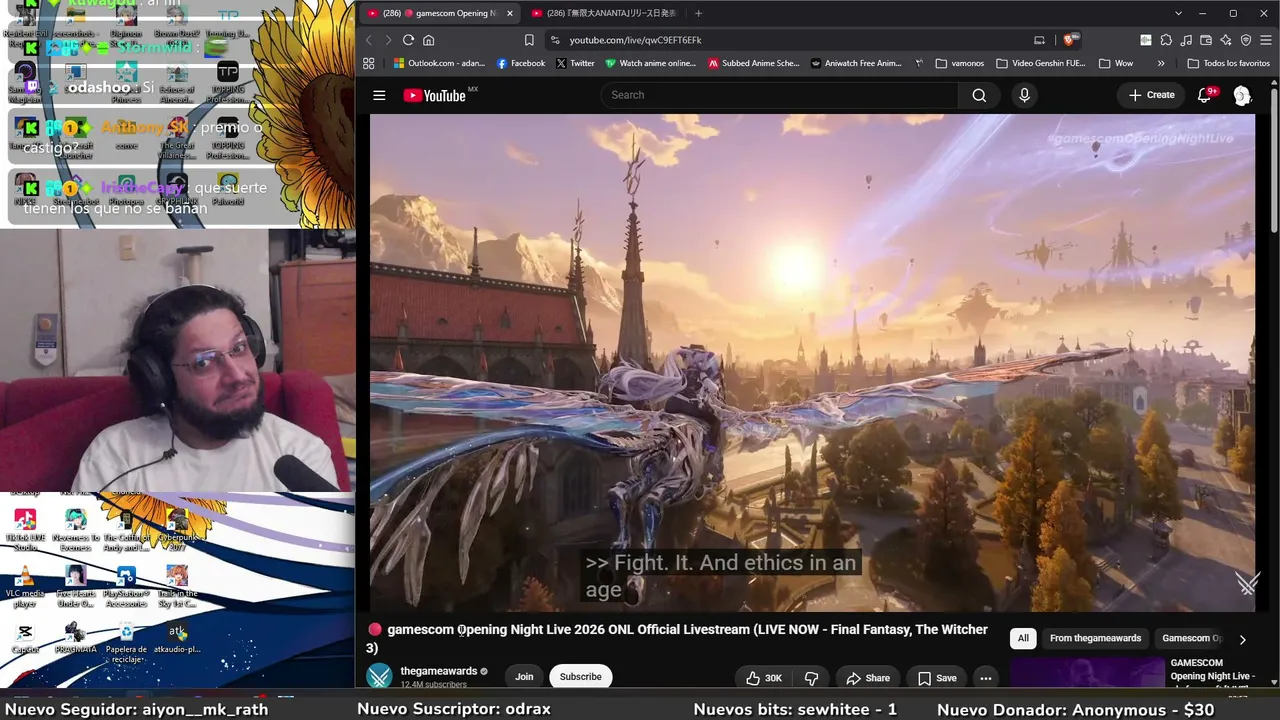Open the Create menu button

[x=1152, y=95]
